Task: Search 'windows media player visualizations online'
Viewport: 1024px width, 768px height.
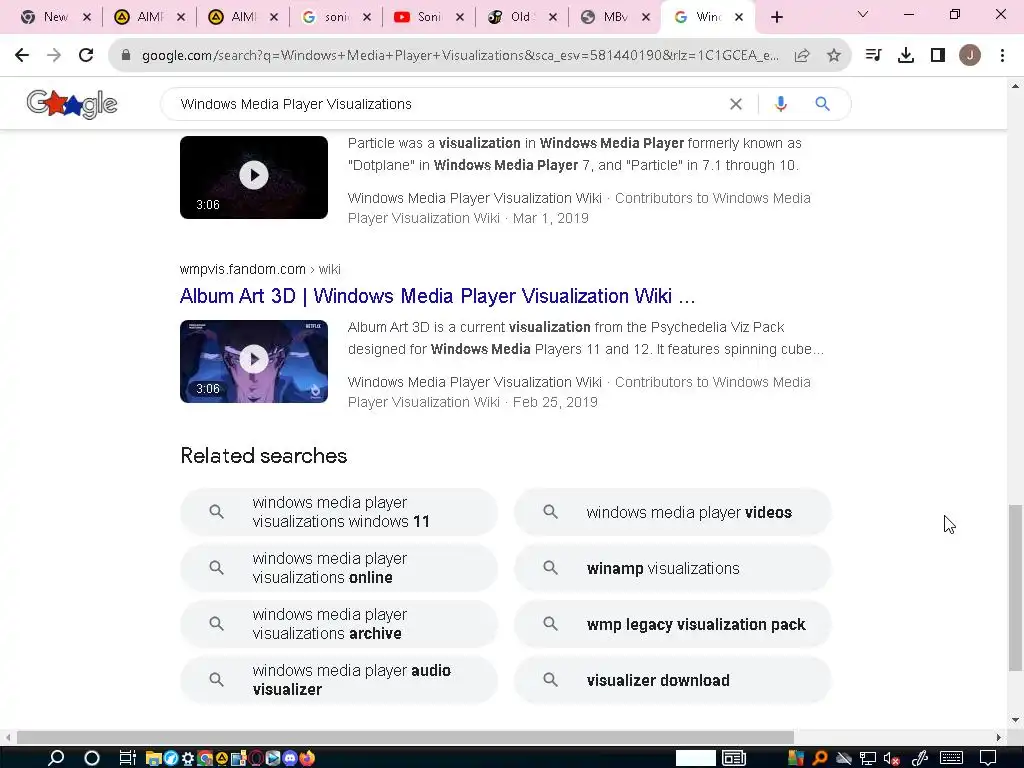Action: (x=339, y=568)
